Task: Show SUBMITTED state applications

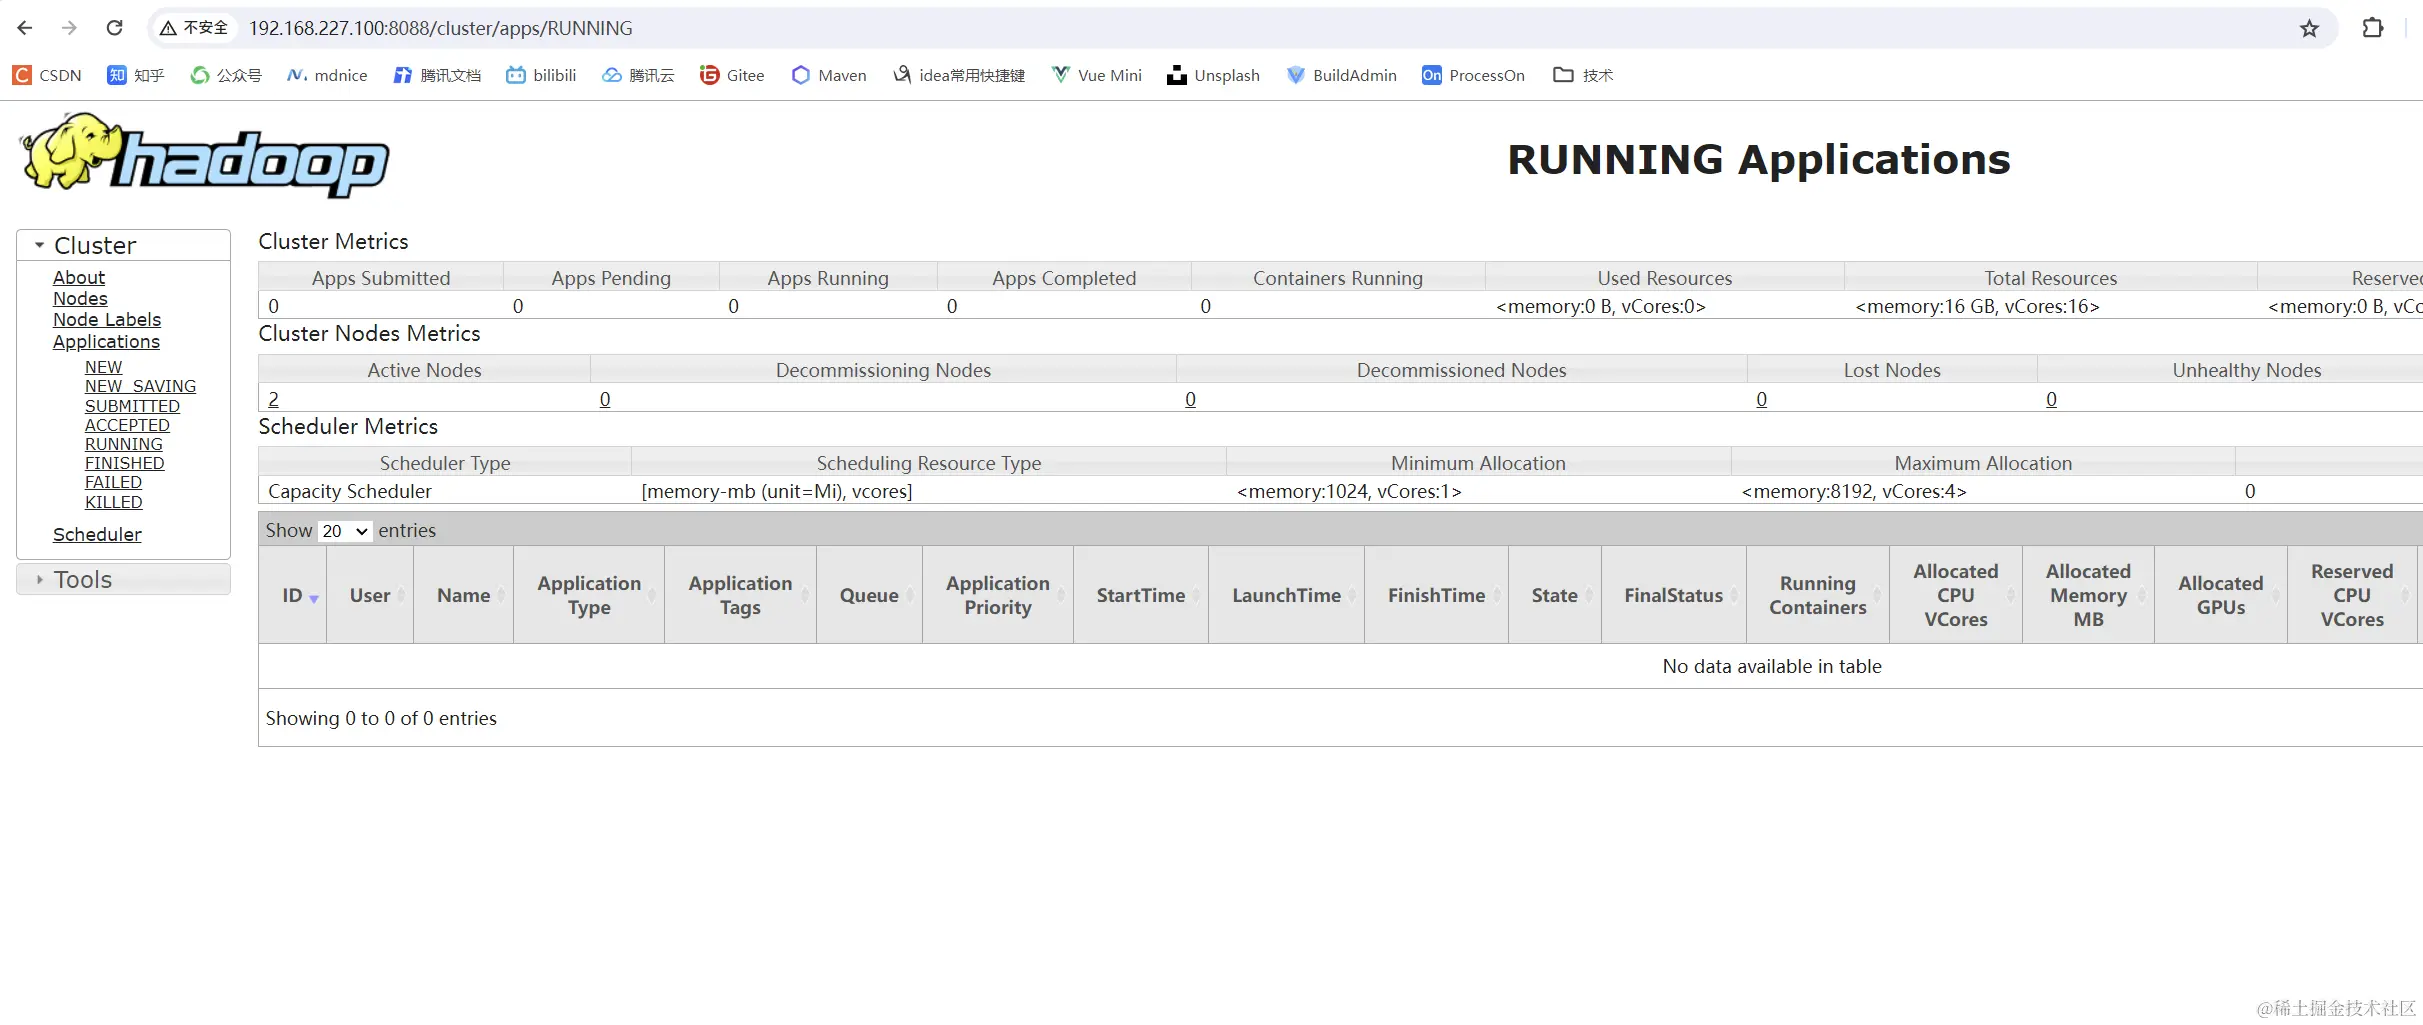Action: click(x=132, y=406)
